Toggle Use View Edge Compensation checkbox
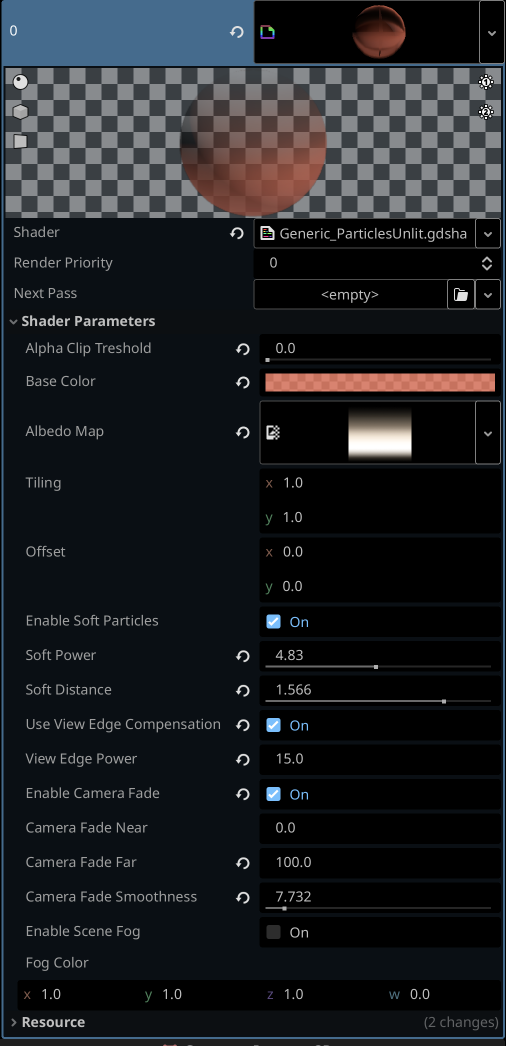 (x=273, y=725)
